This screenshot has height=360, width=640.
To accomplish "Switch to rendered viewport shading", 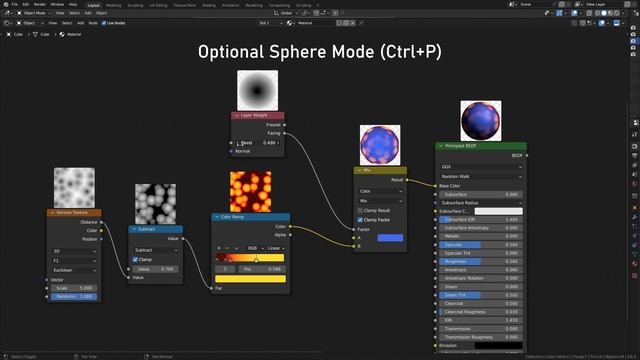I will 617,13.
